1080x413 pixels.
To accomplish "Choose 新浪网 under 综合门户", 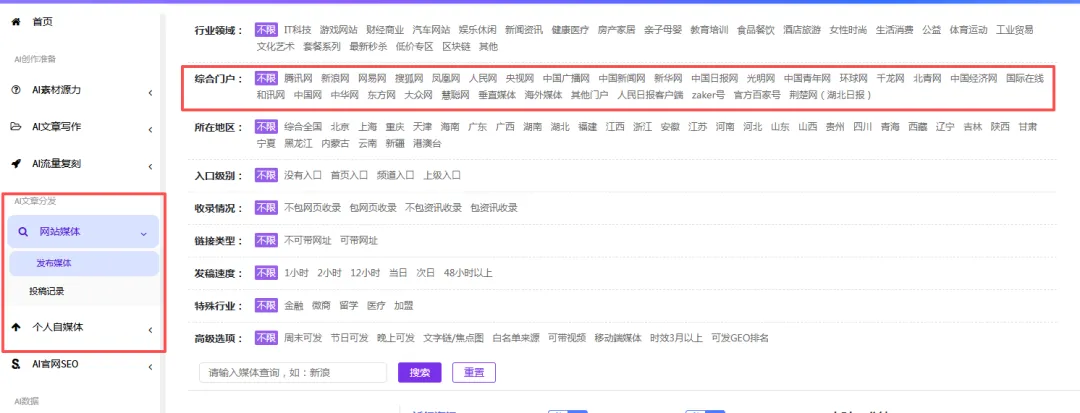I will click(335, 78).
